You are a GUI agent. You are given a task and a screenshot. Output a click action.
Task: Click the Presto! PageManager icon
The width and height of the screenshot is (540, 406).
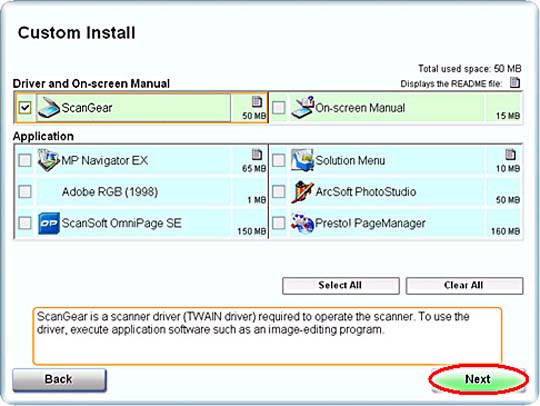[x=302, y=223]
